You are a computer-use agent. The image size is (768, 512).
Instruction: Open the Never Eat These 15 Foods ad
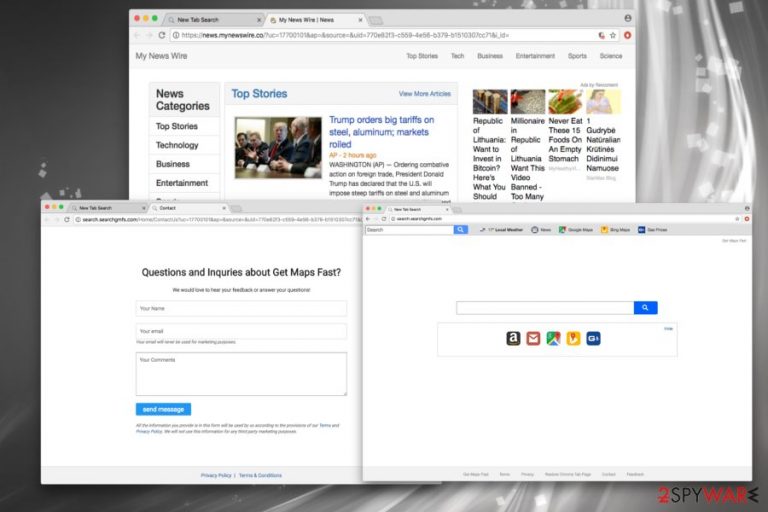[565, 140]
